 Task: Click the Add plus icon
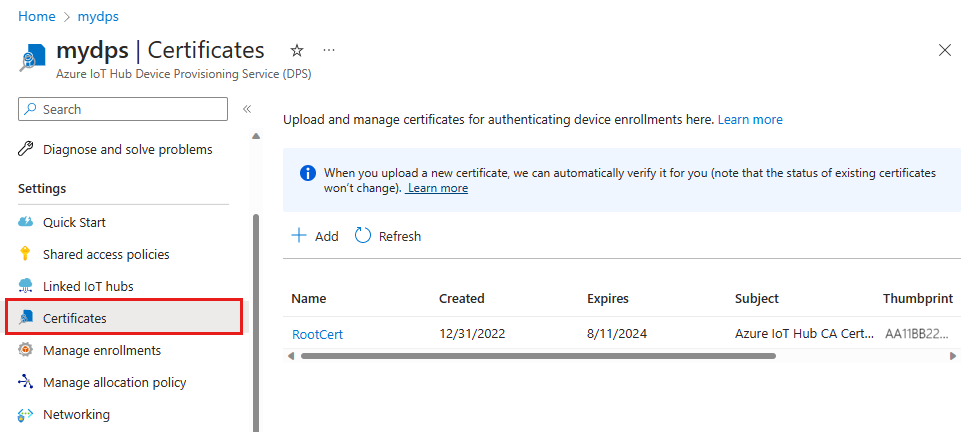299,236
